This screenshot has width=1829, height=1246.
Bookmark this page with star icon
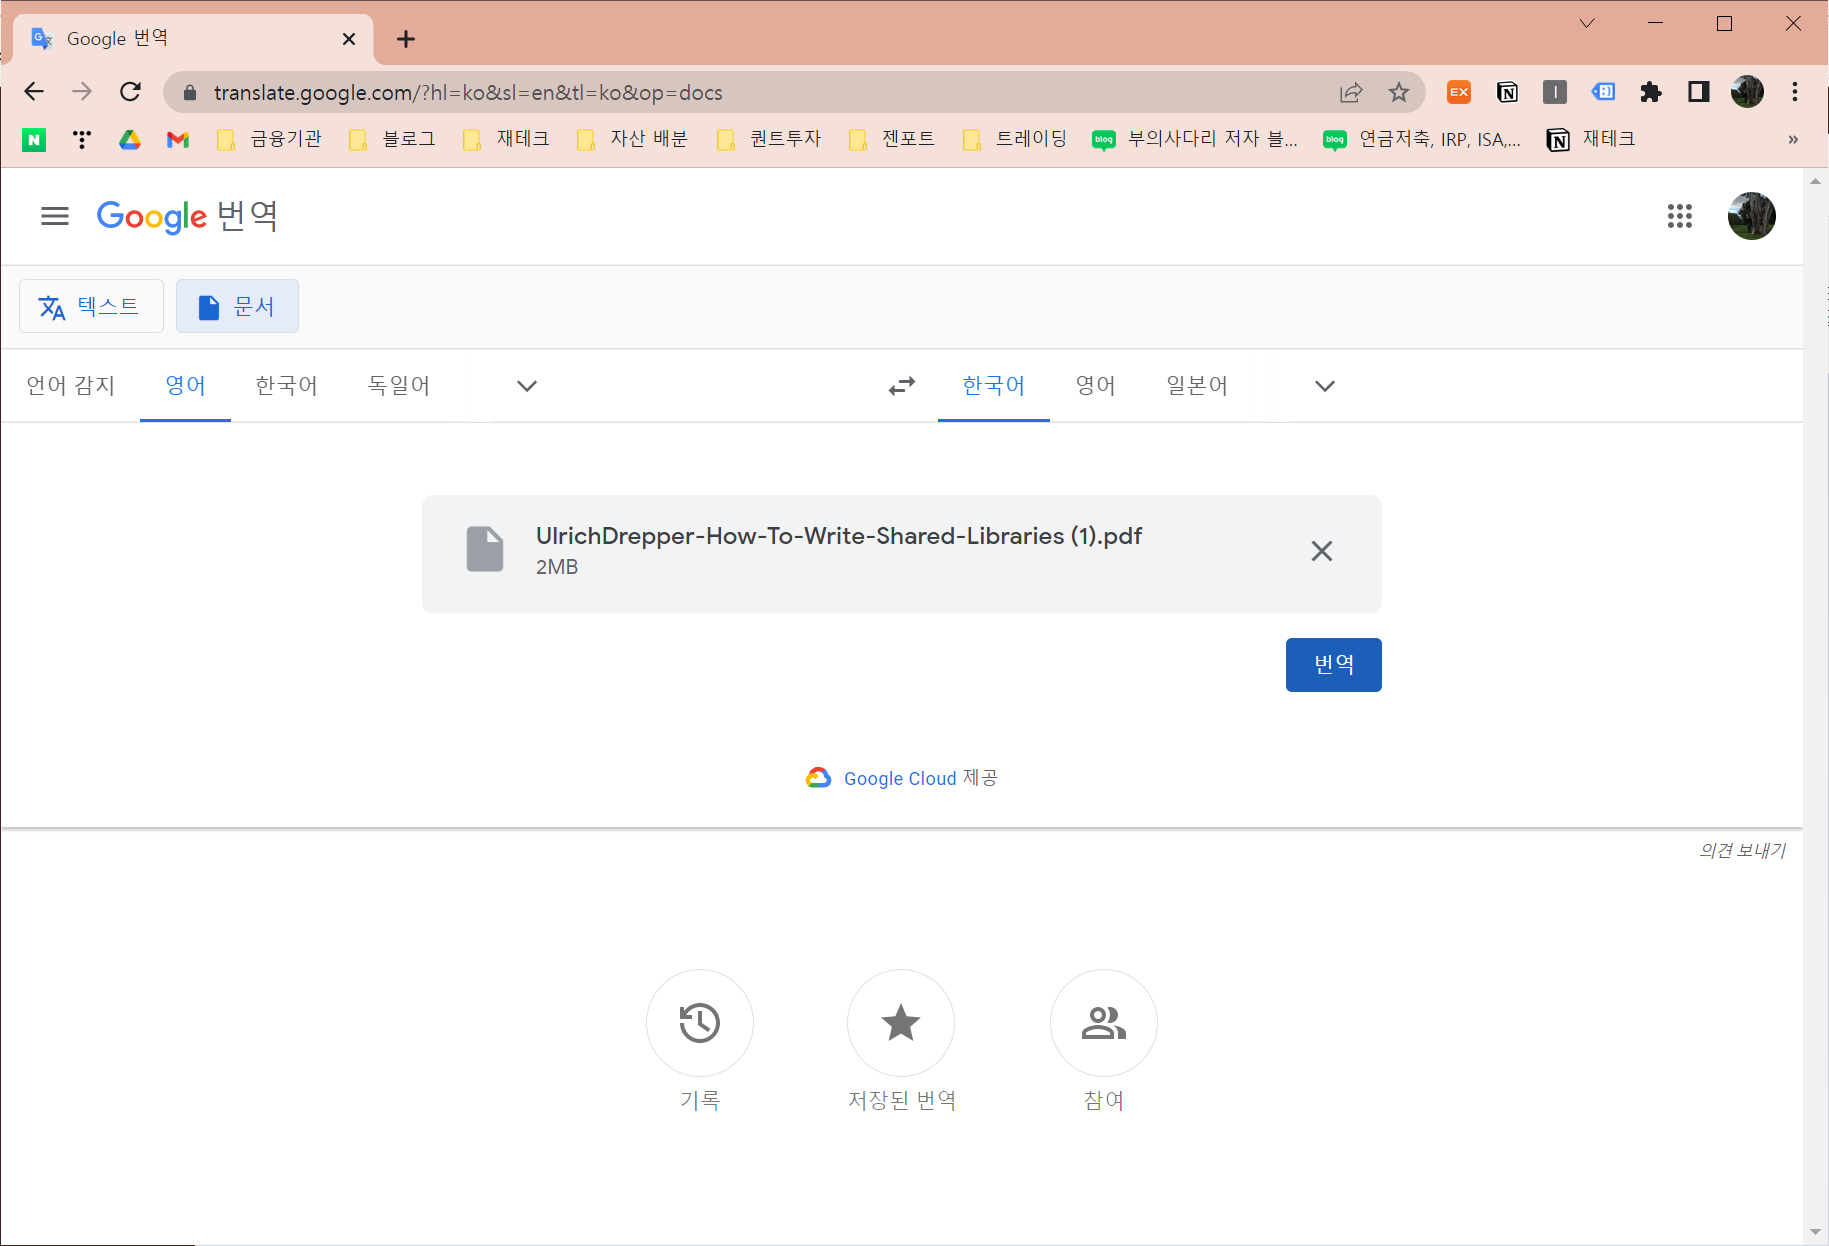click(x=1399, y=92)
